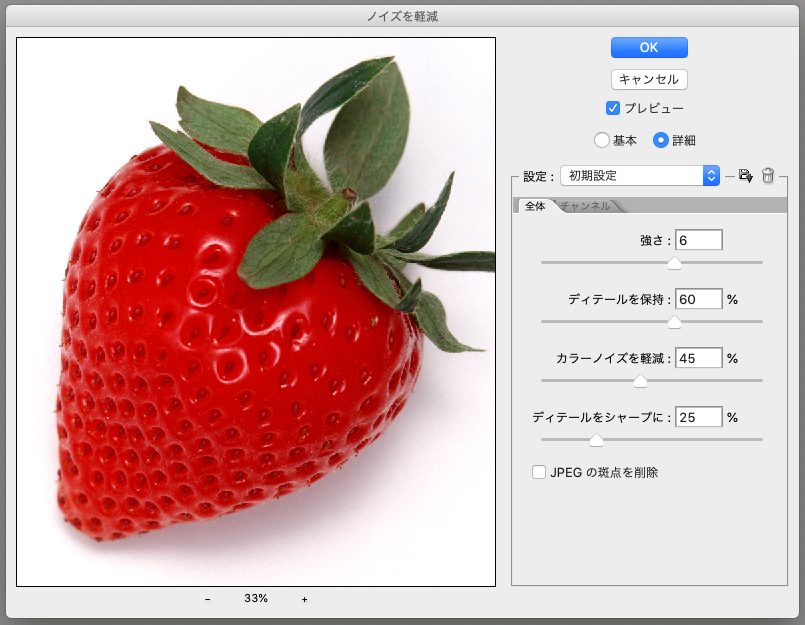Click the ディテールをシャープに slider handle

point(596,440)
